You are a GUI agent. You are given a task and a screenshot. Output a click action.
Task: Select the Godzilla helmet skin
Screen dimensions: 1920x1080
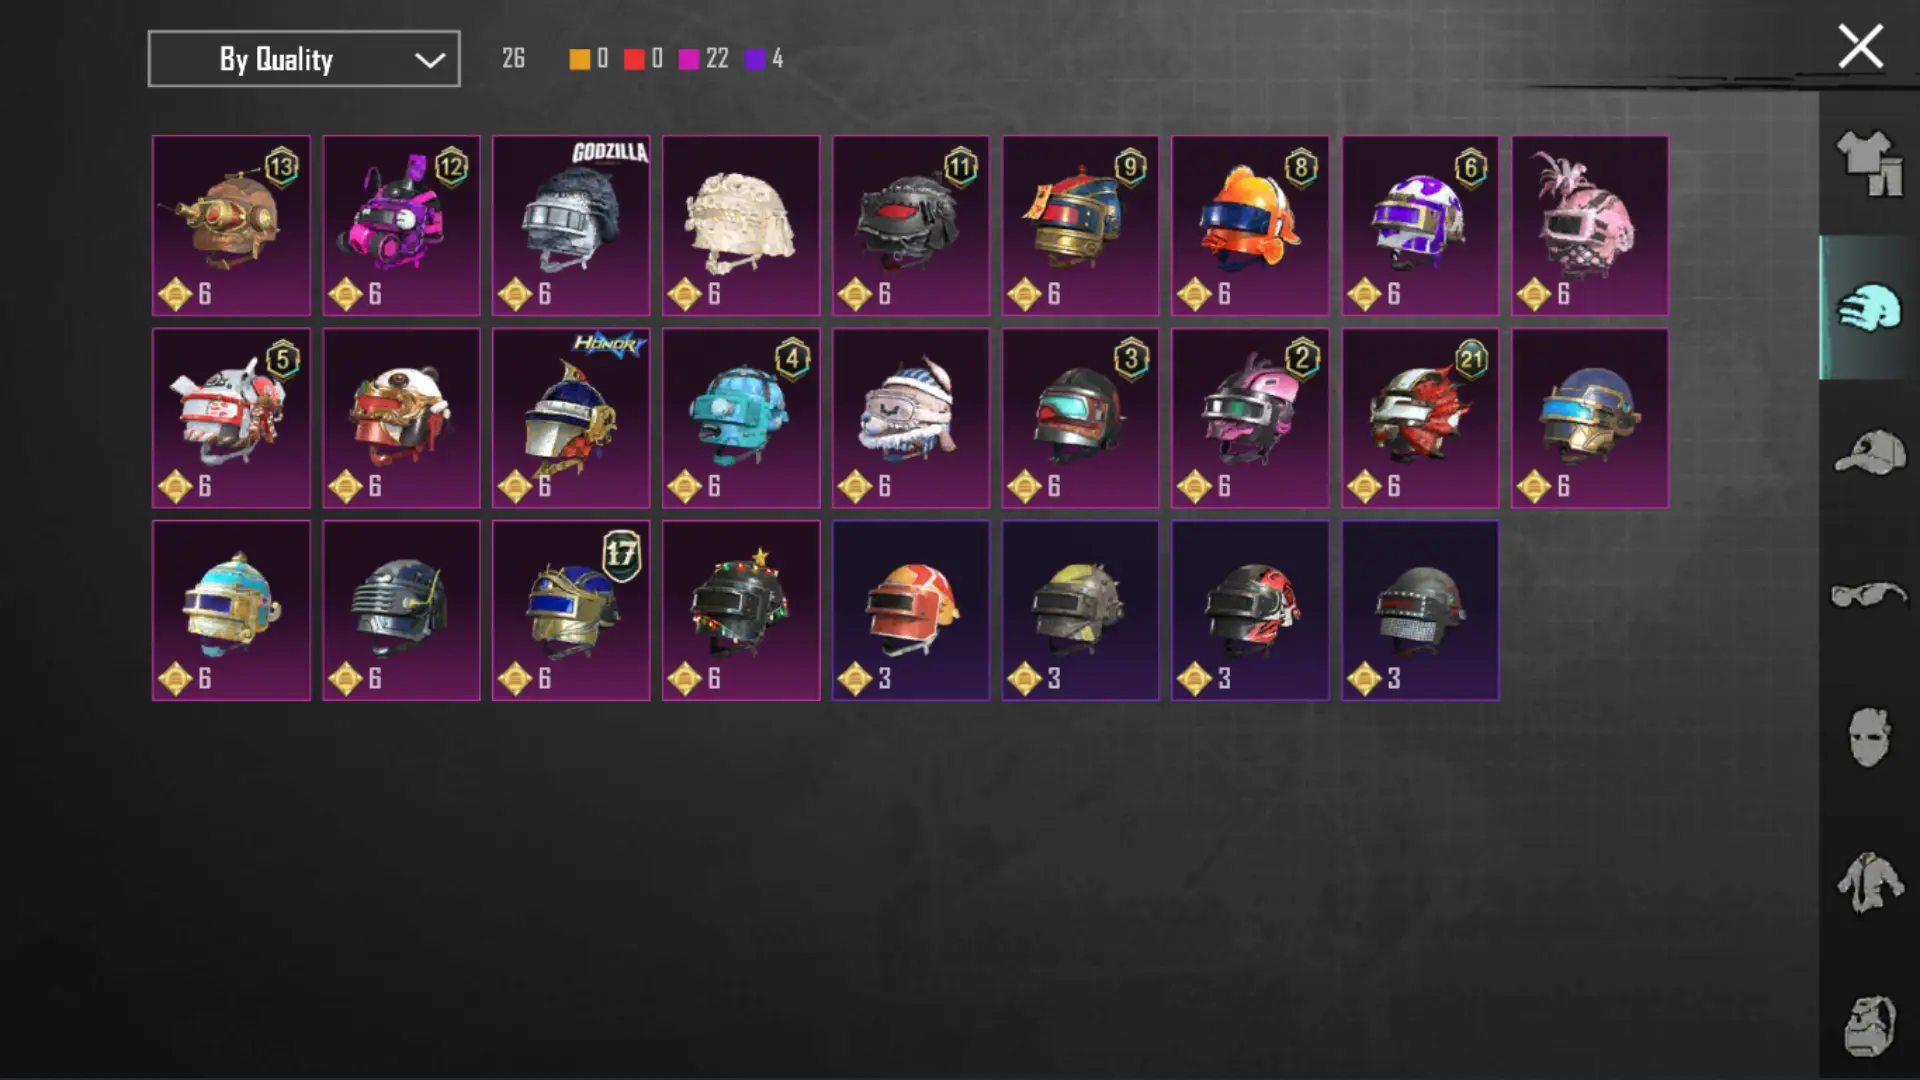tap(571, 226)
